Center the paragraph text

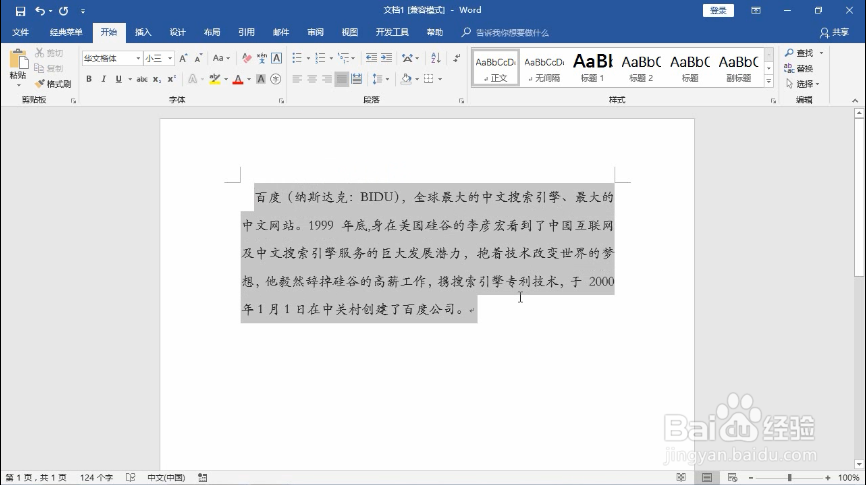(312, 79)
